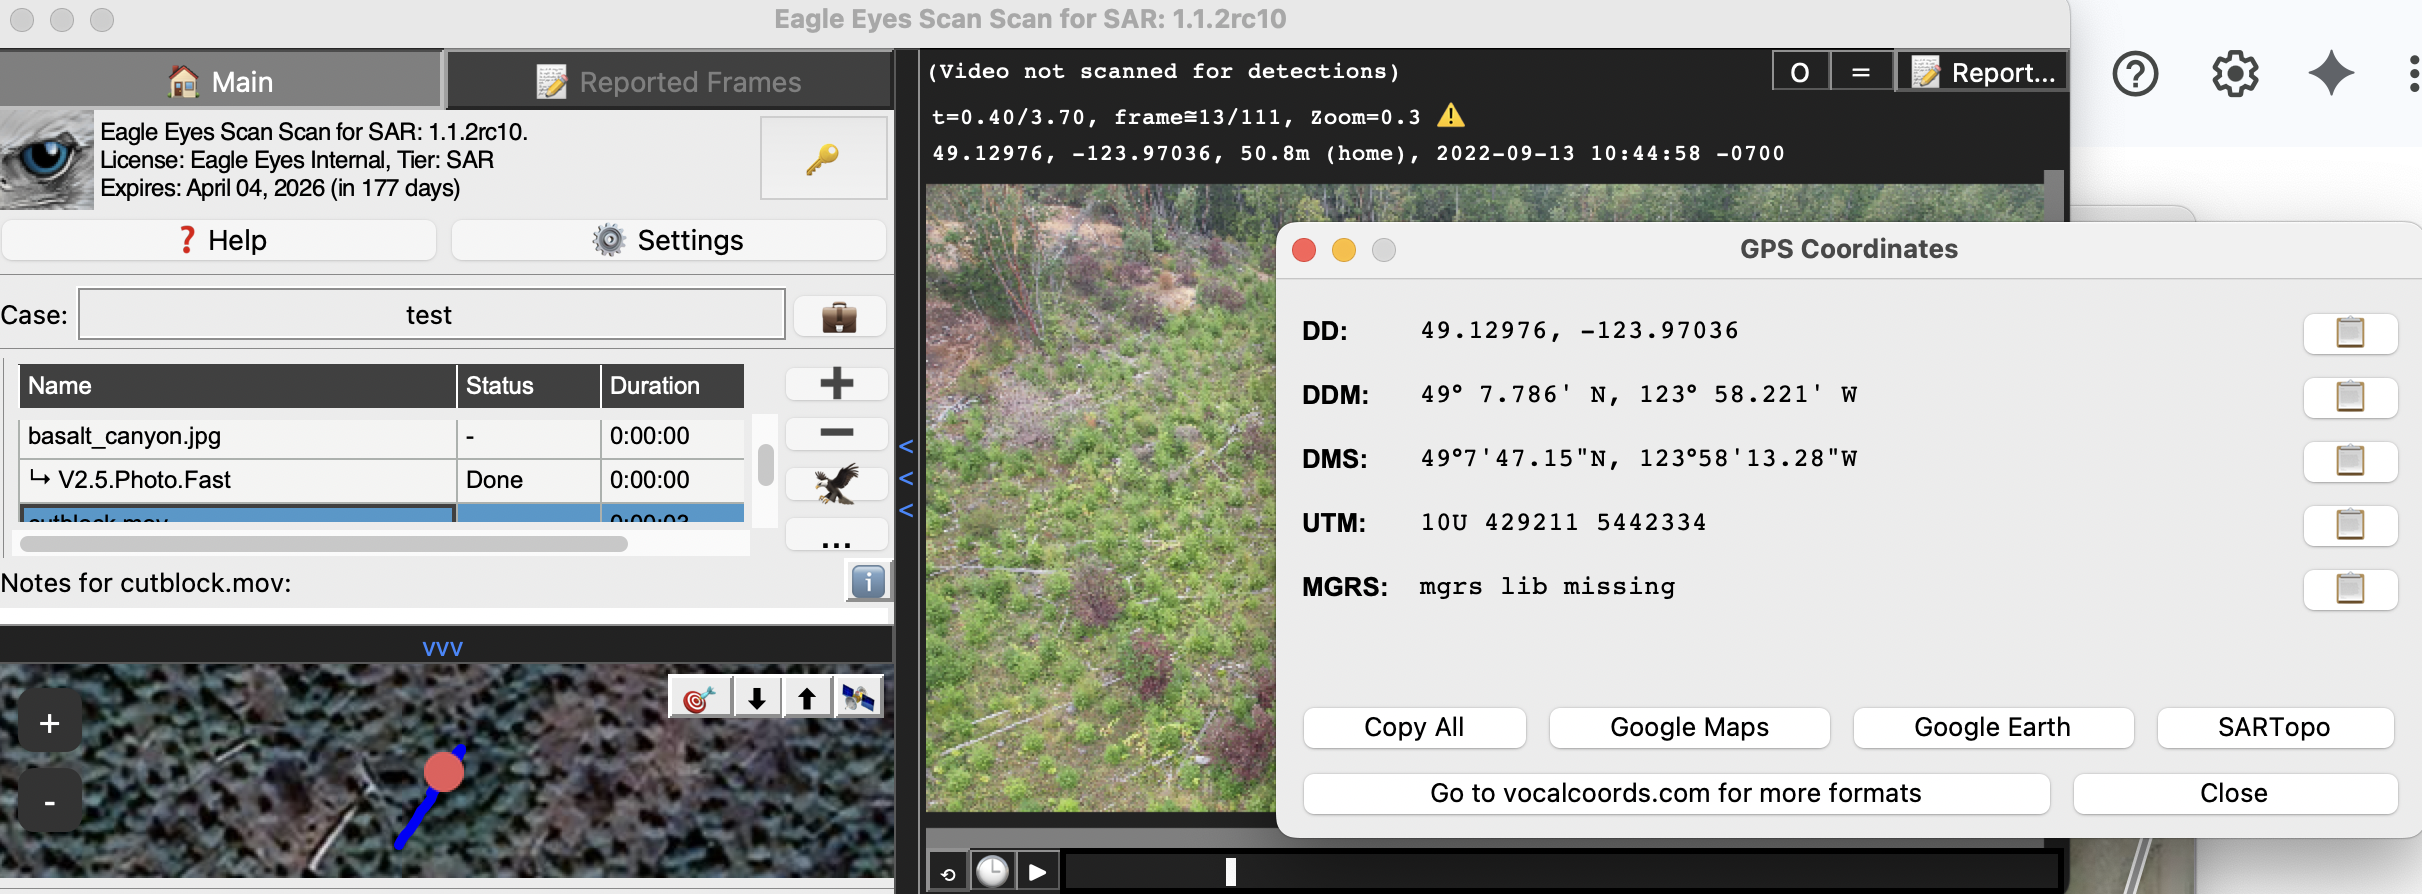Click the sparkle star icon
The height and width of the screenshot is (894, 2422).
click(x=2331, y=74)
